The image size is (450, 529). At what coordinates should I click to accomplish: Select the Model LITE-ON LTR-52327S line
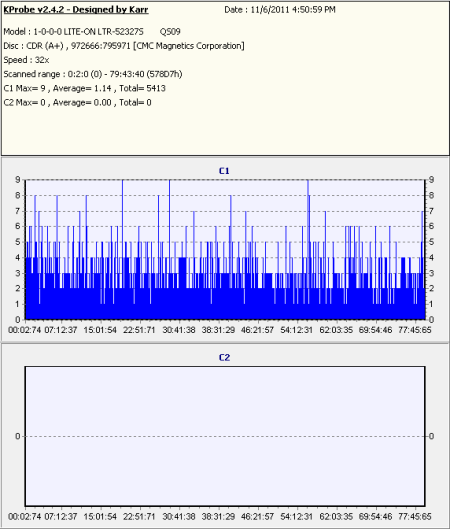pyautogui.click(x=92, y=32)
